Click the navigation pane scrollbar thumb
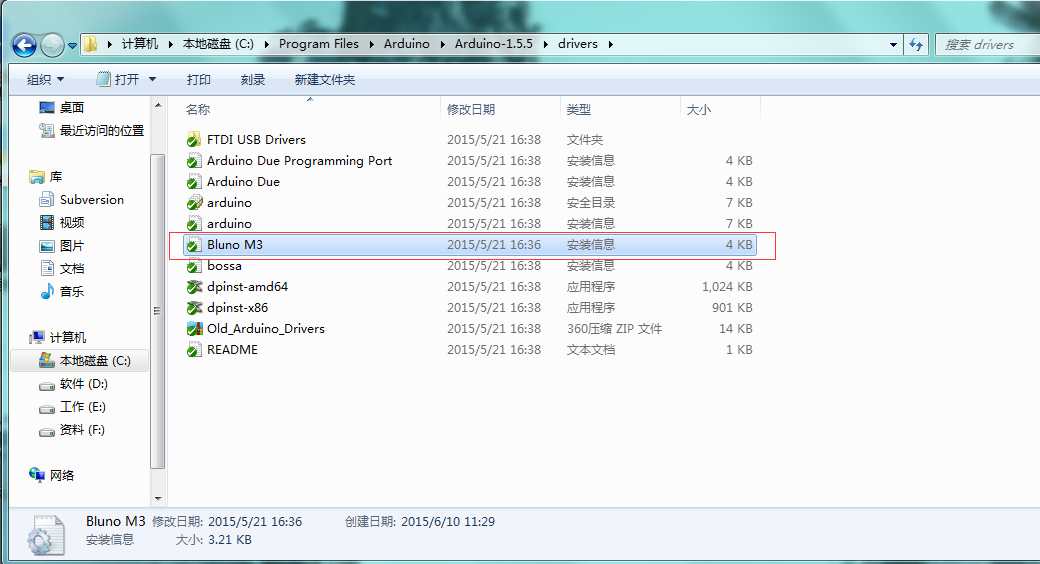This screenshot has height=564, width=1040. pos(158,311)
